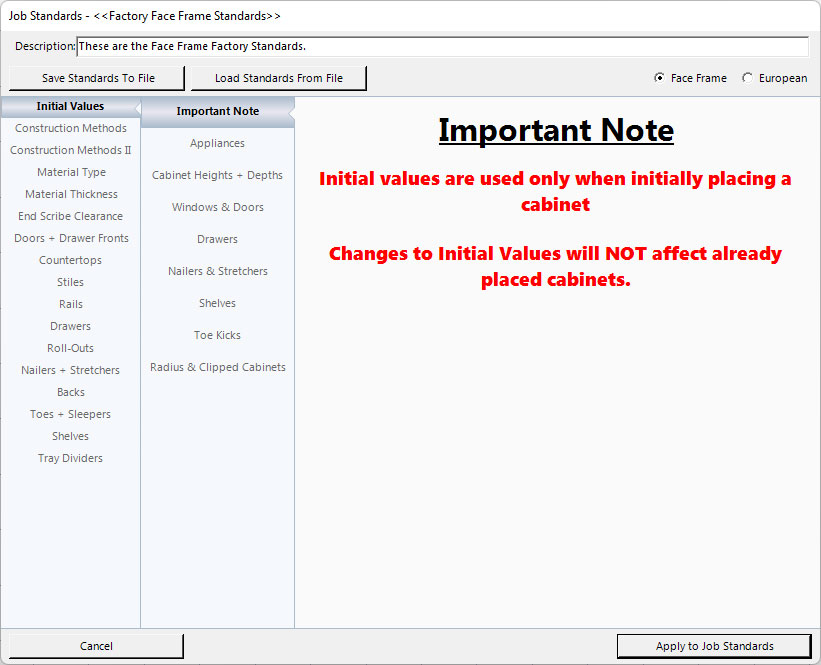This screenshot has width=821, height=665.
Task: Click Load Standards From File button
Action: tap(278, 78)
